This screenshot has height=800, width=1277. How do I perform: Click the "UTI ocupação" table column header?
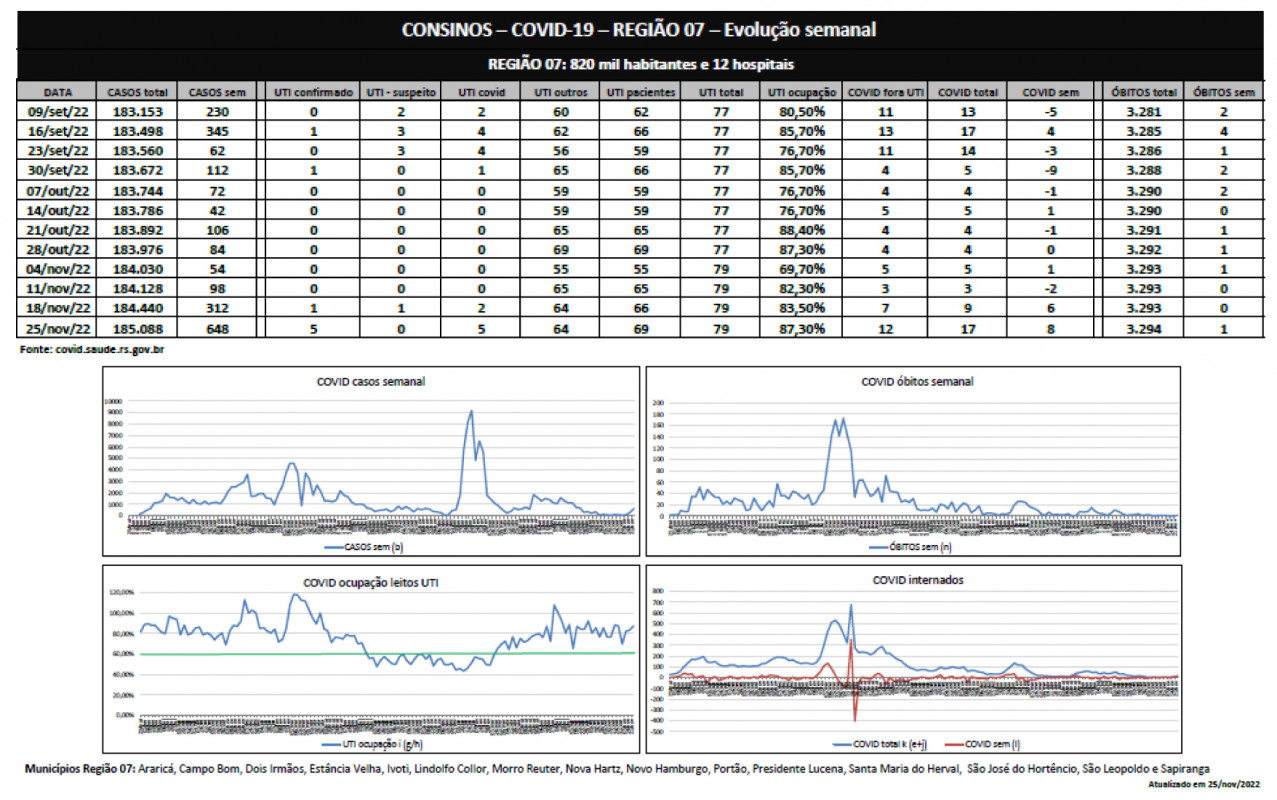click(802, 93)
